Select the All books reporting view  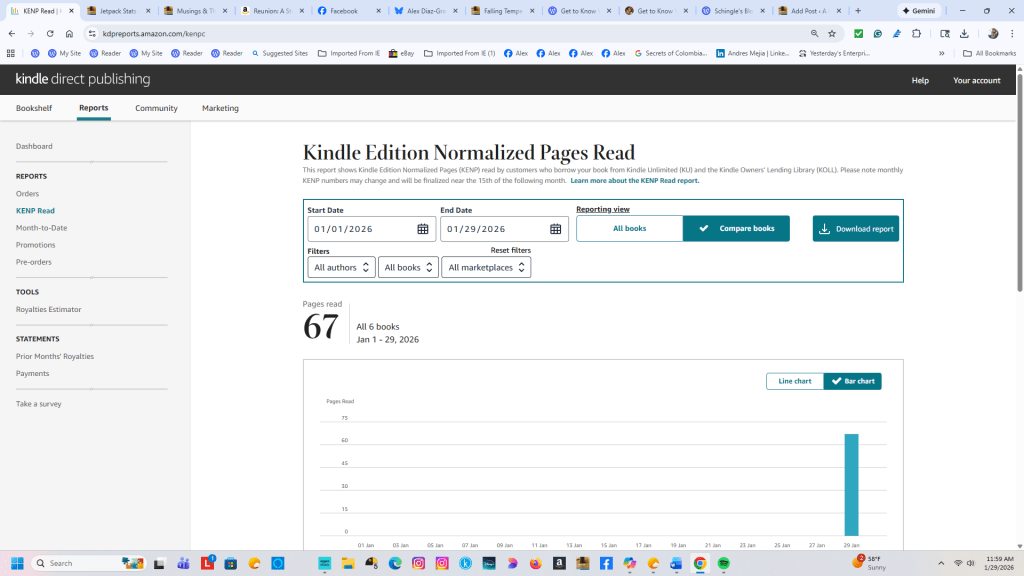point(629,229)
